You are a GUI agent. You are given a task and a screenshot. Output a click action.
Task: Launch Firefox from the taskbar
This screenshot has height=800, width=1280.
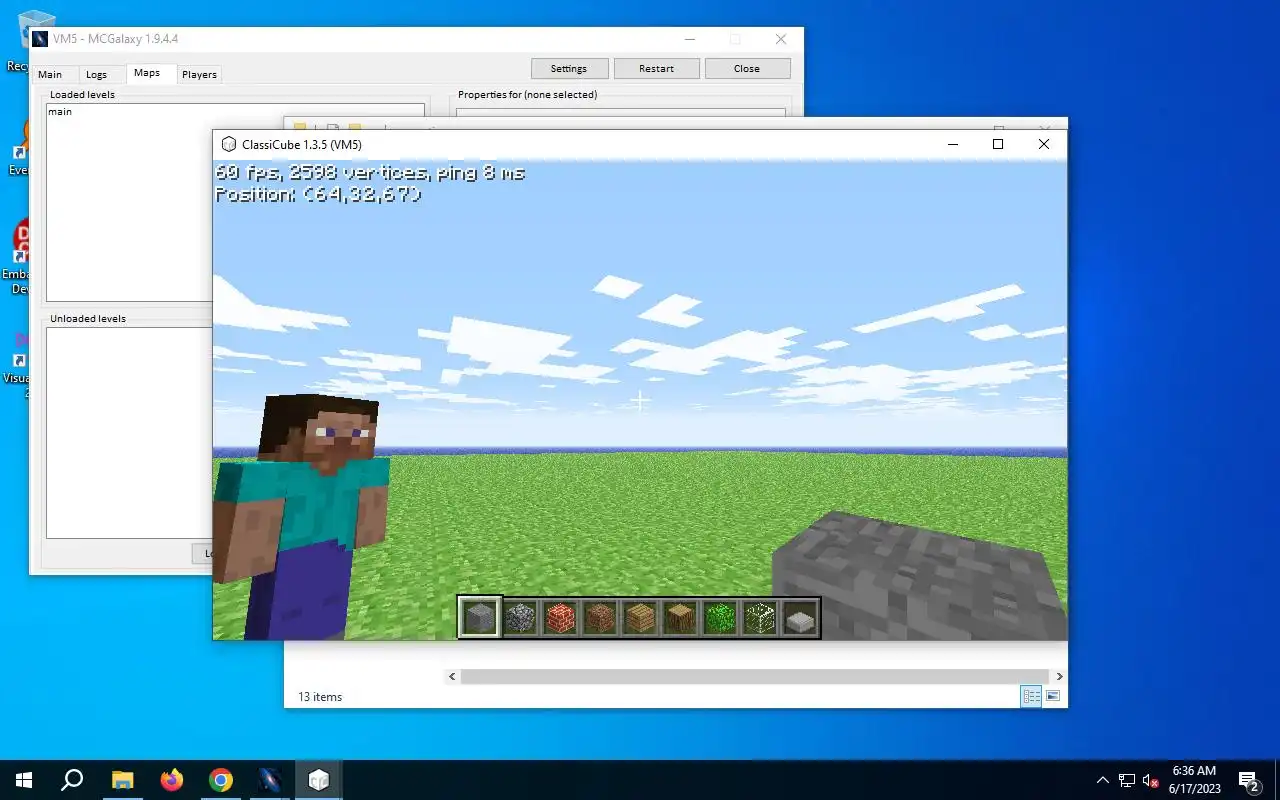pyautogui.click(x=172, y=780)
